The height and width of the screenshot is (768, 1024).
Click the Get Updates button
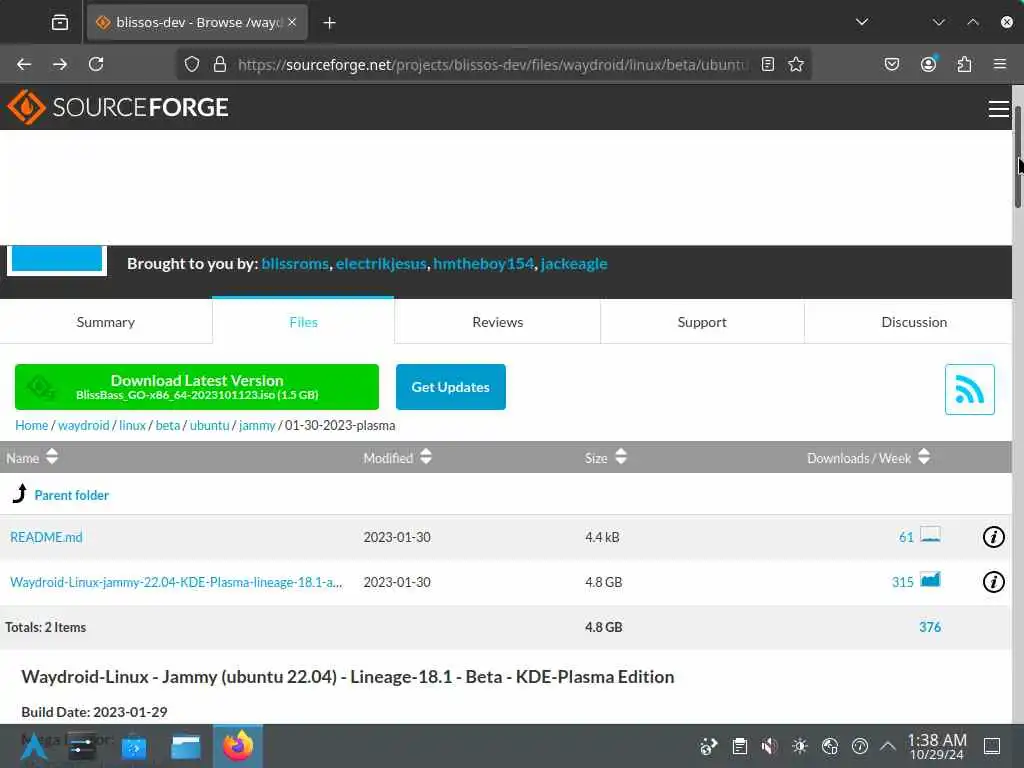pyautogui.click(x=451, y=387)
